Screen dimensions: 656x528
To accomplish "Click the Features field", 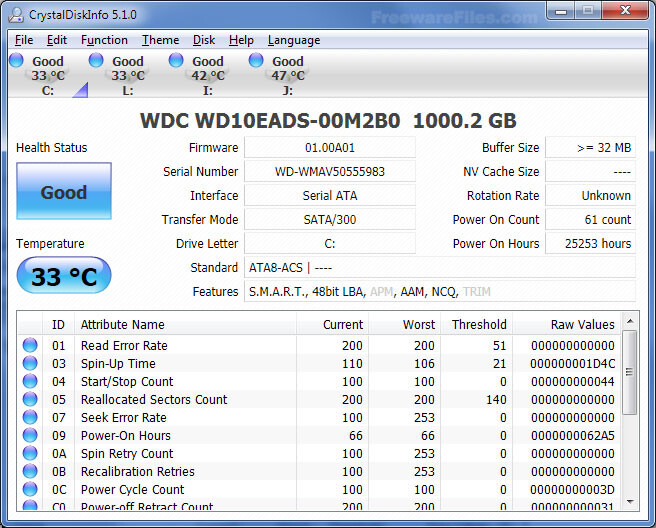I will 440,292.
